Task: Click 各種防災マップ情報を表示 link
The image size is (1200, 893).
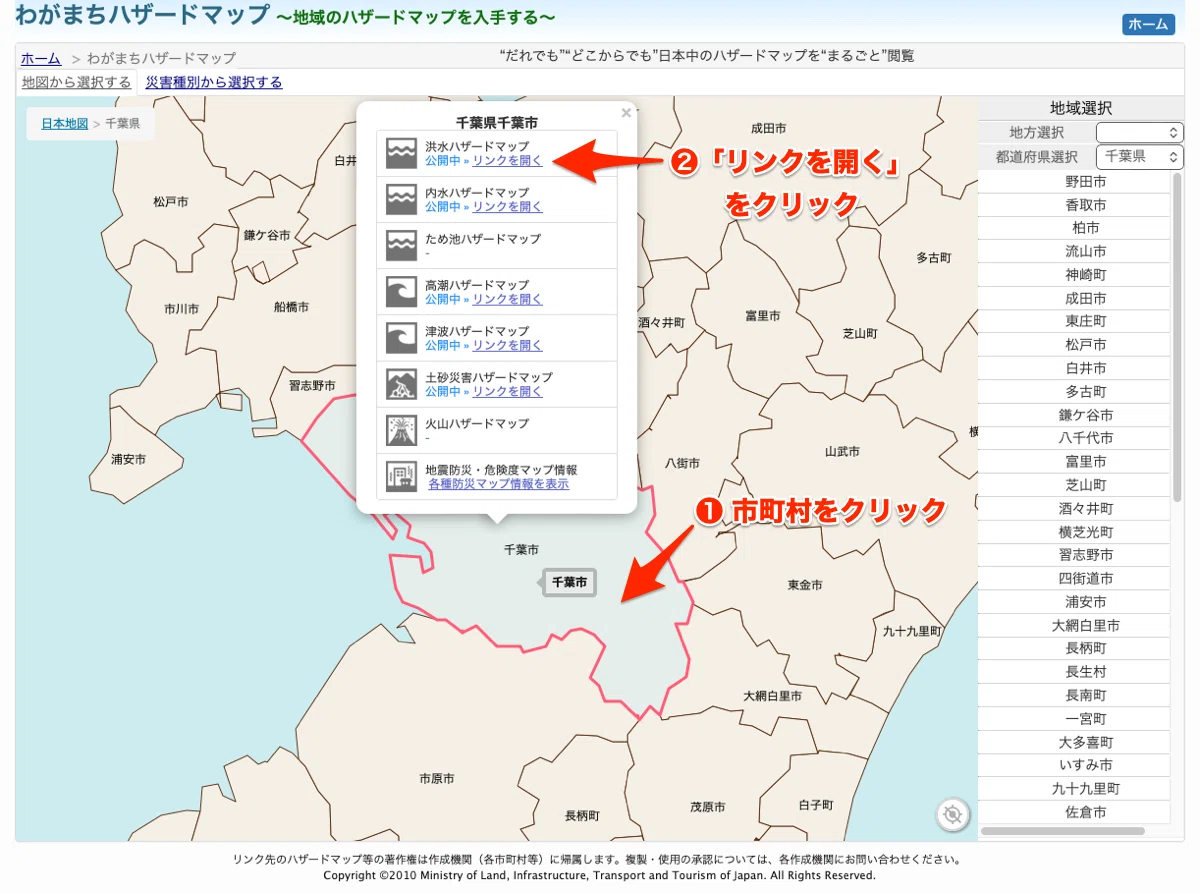Action: [498, 484]
